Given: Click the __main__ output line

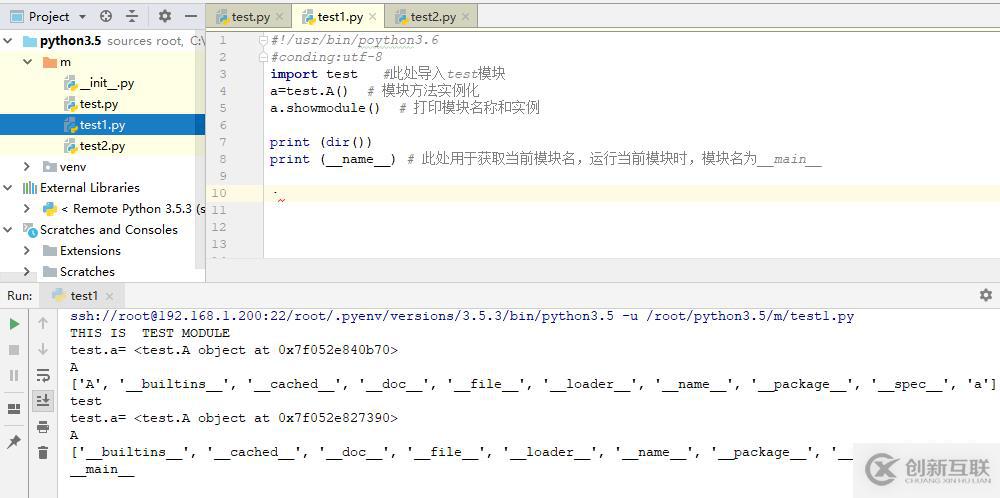Looking at the screenshot, I should pyautogui.click(x=102, y=469).
